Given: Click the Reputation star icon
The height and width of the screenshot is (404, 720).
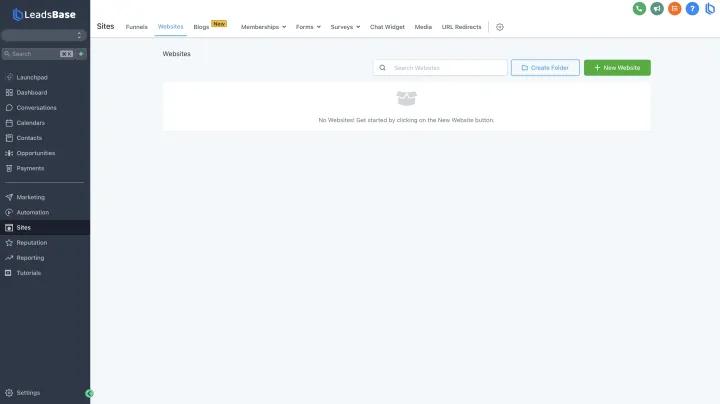Looking at the screenshot, I should (x=9, y=242).
